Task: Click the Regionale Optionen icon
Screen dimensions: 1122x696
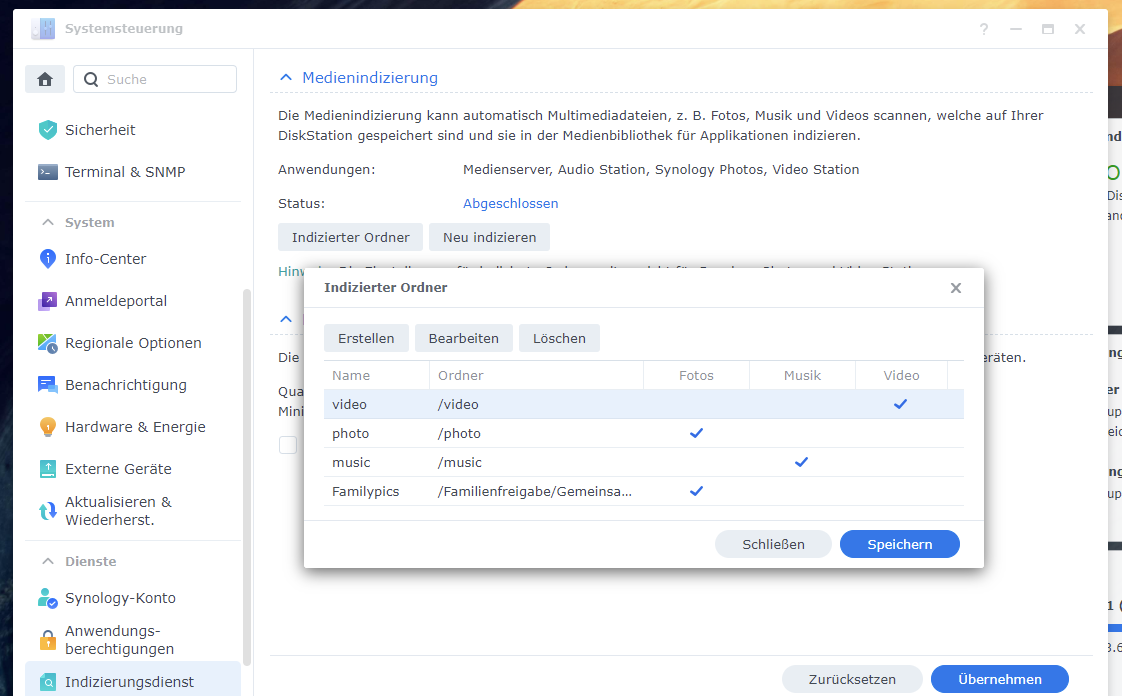Action: click(47, 343)
